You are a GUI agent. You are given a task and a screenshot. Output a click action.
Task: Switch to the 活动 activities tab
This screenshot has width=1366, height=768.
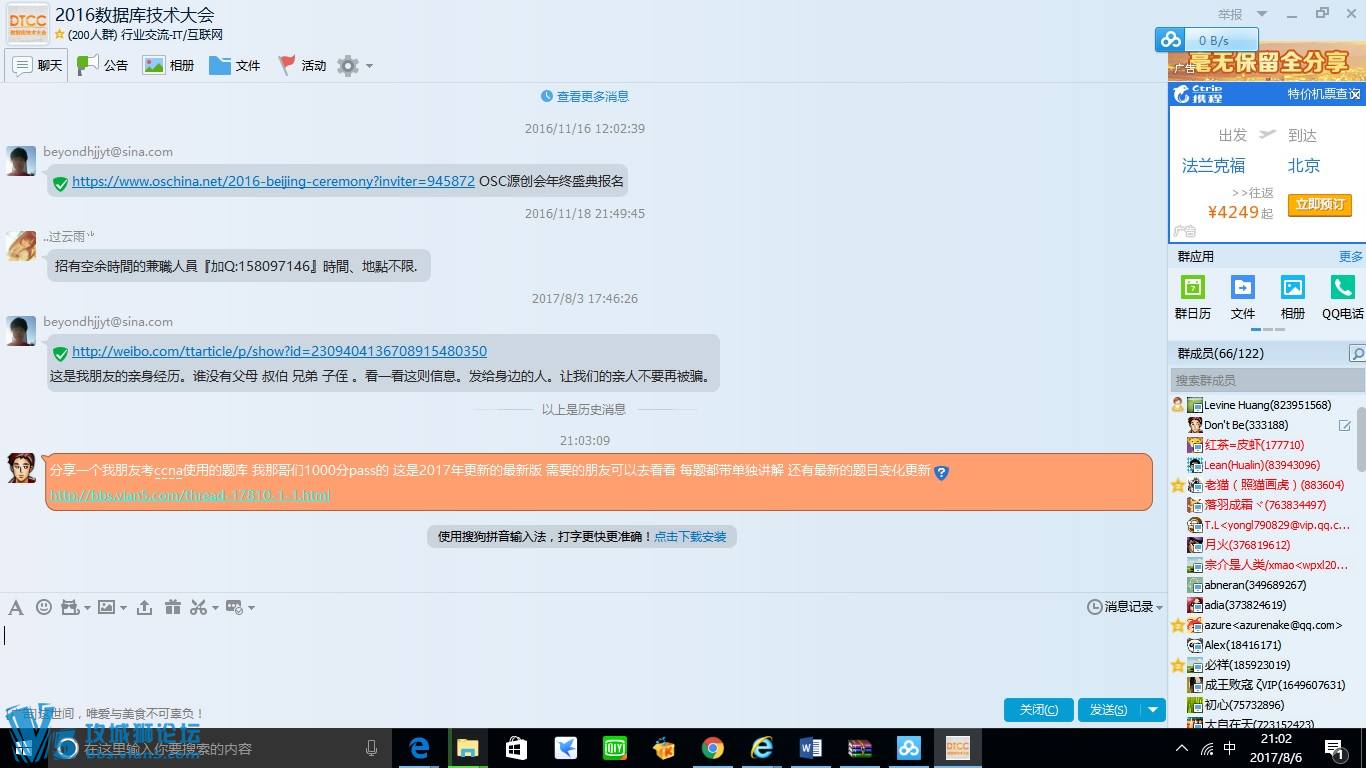point(302,66)
